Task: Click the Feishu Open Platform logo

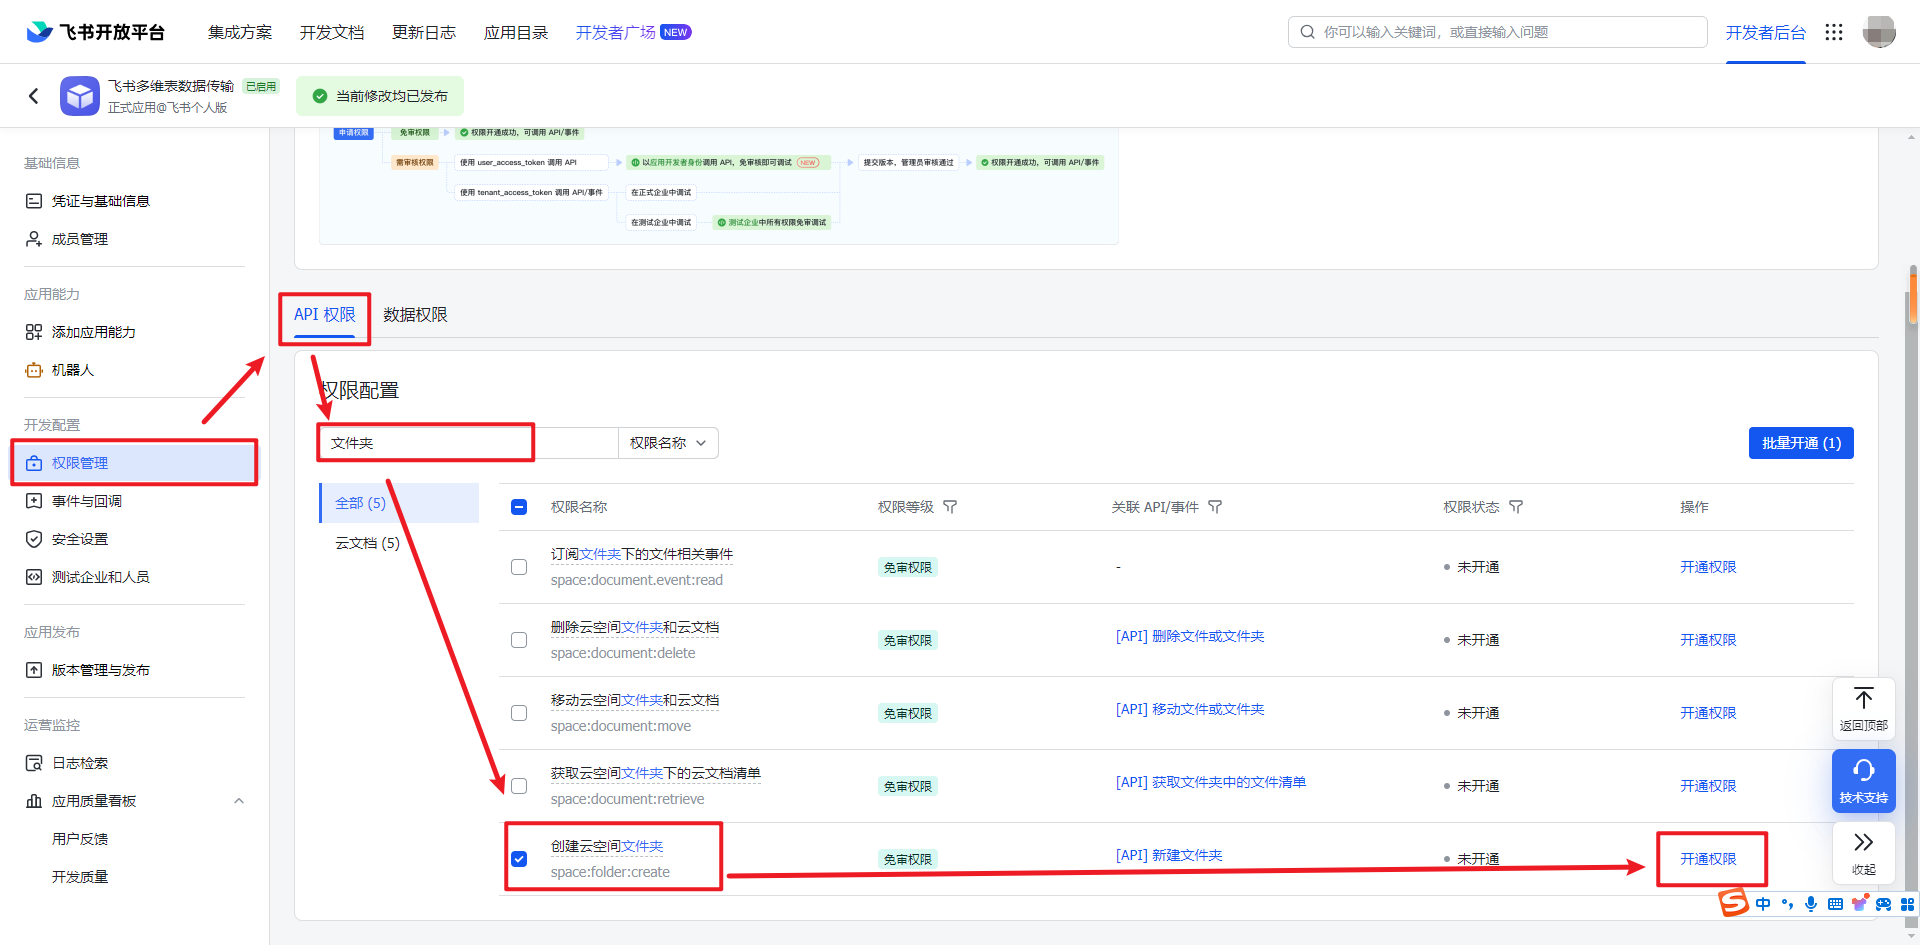Action: [95, 32]
